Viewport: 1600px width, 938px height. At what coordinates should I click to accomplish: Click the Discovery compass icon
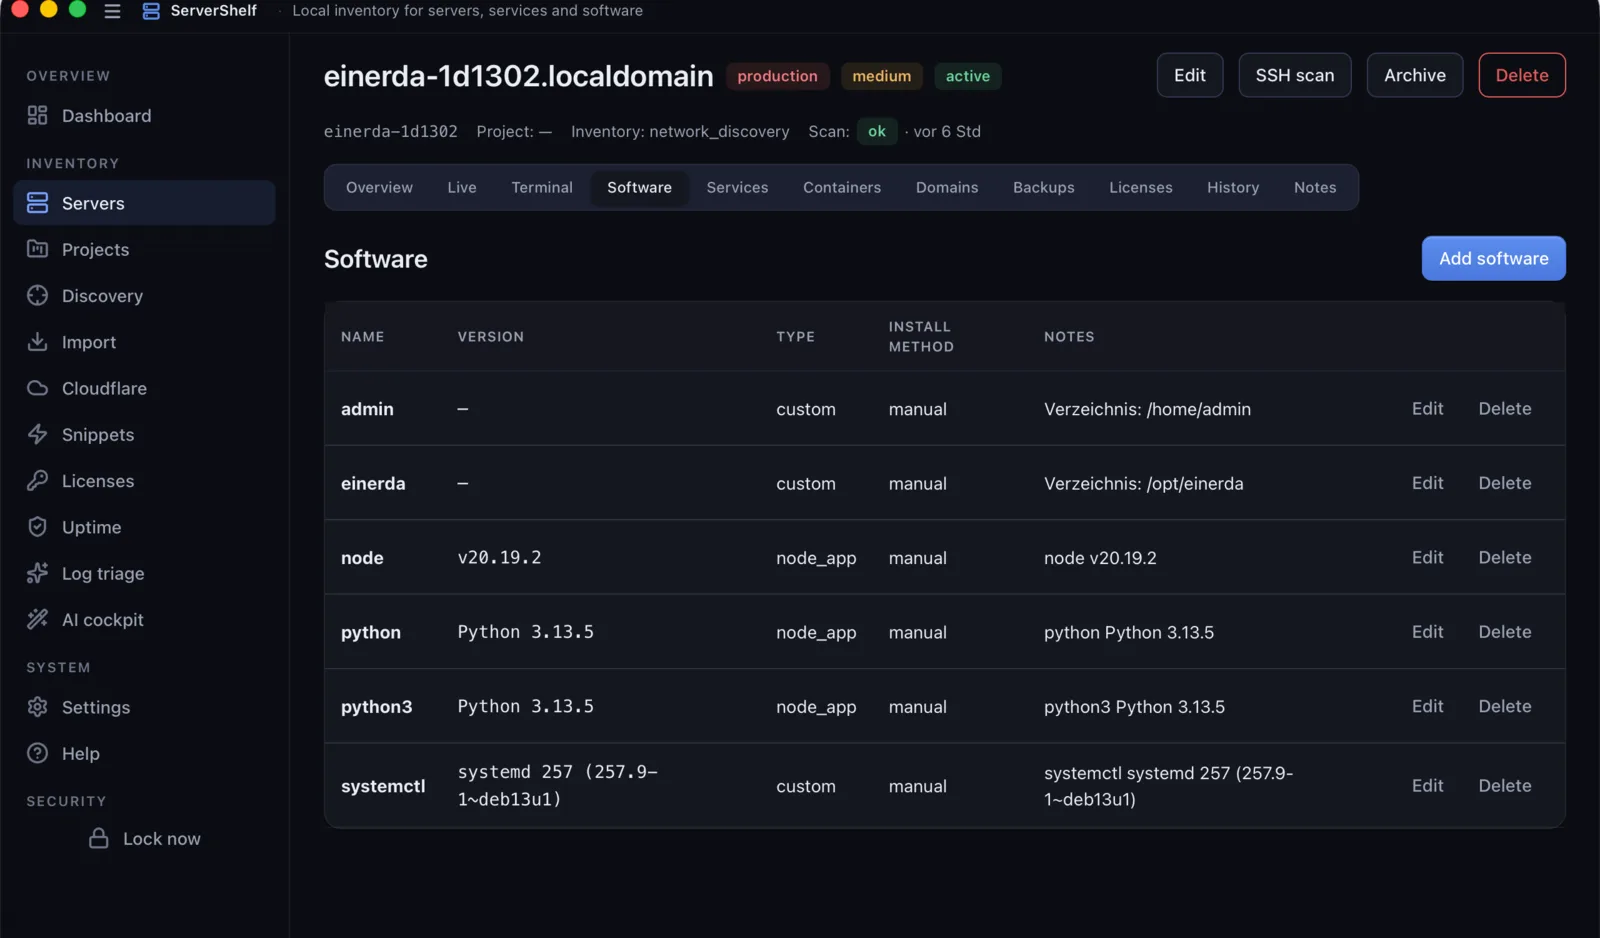click(37, 295)
